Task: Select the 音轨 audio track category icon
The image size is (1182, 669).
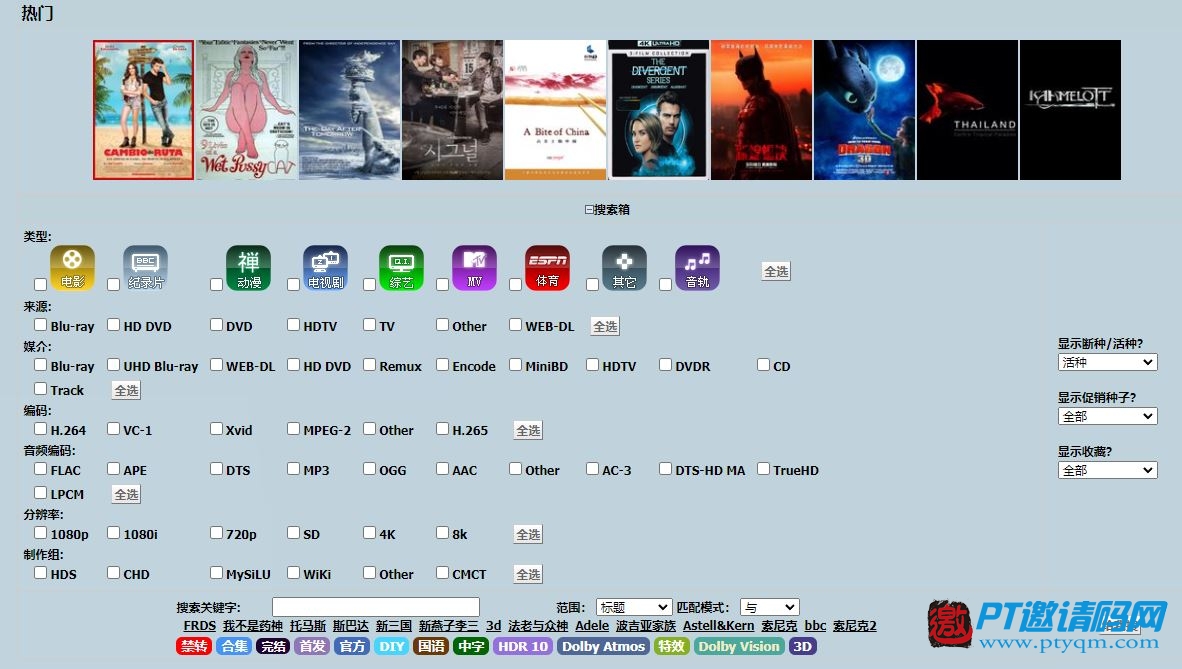Action: click(697, 268)
